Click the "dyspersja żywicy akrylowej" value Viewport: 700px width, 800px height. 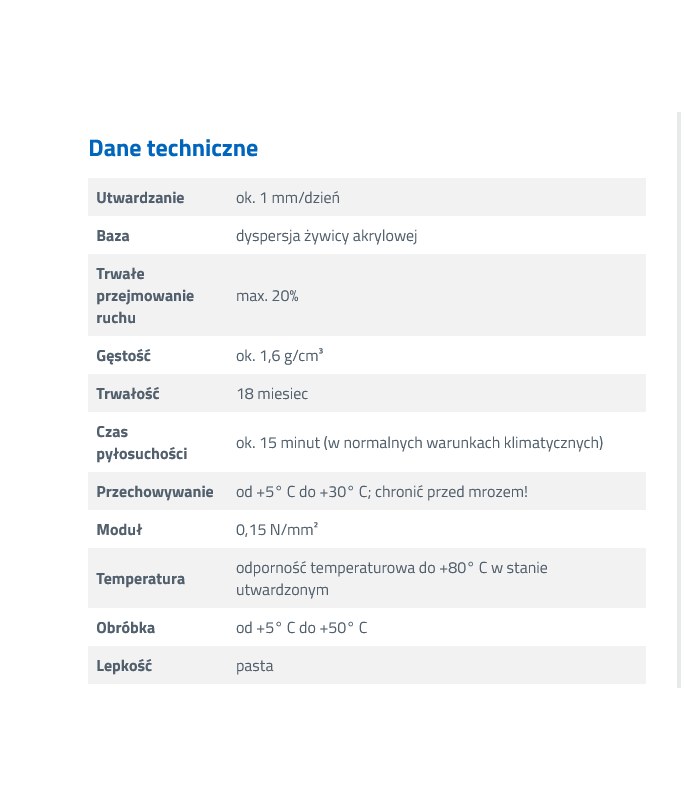point(326,236)
